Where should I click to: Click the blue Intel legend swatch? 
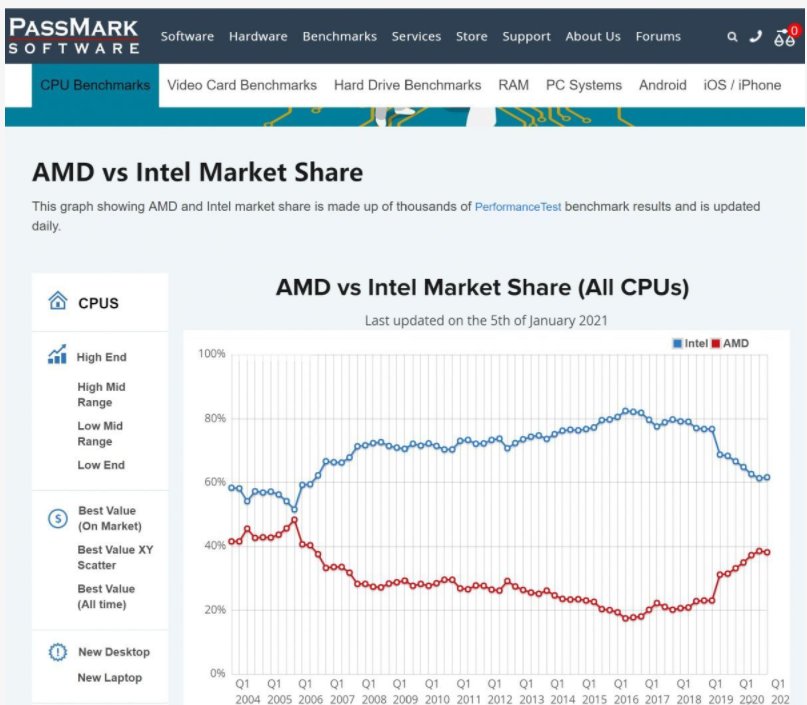point(678,343)
